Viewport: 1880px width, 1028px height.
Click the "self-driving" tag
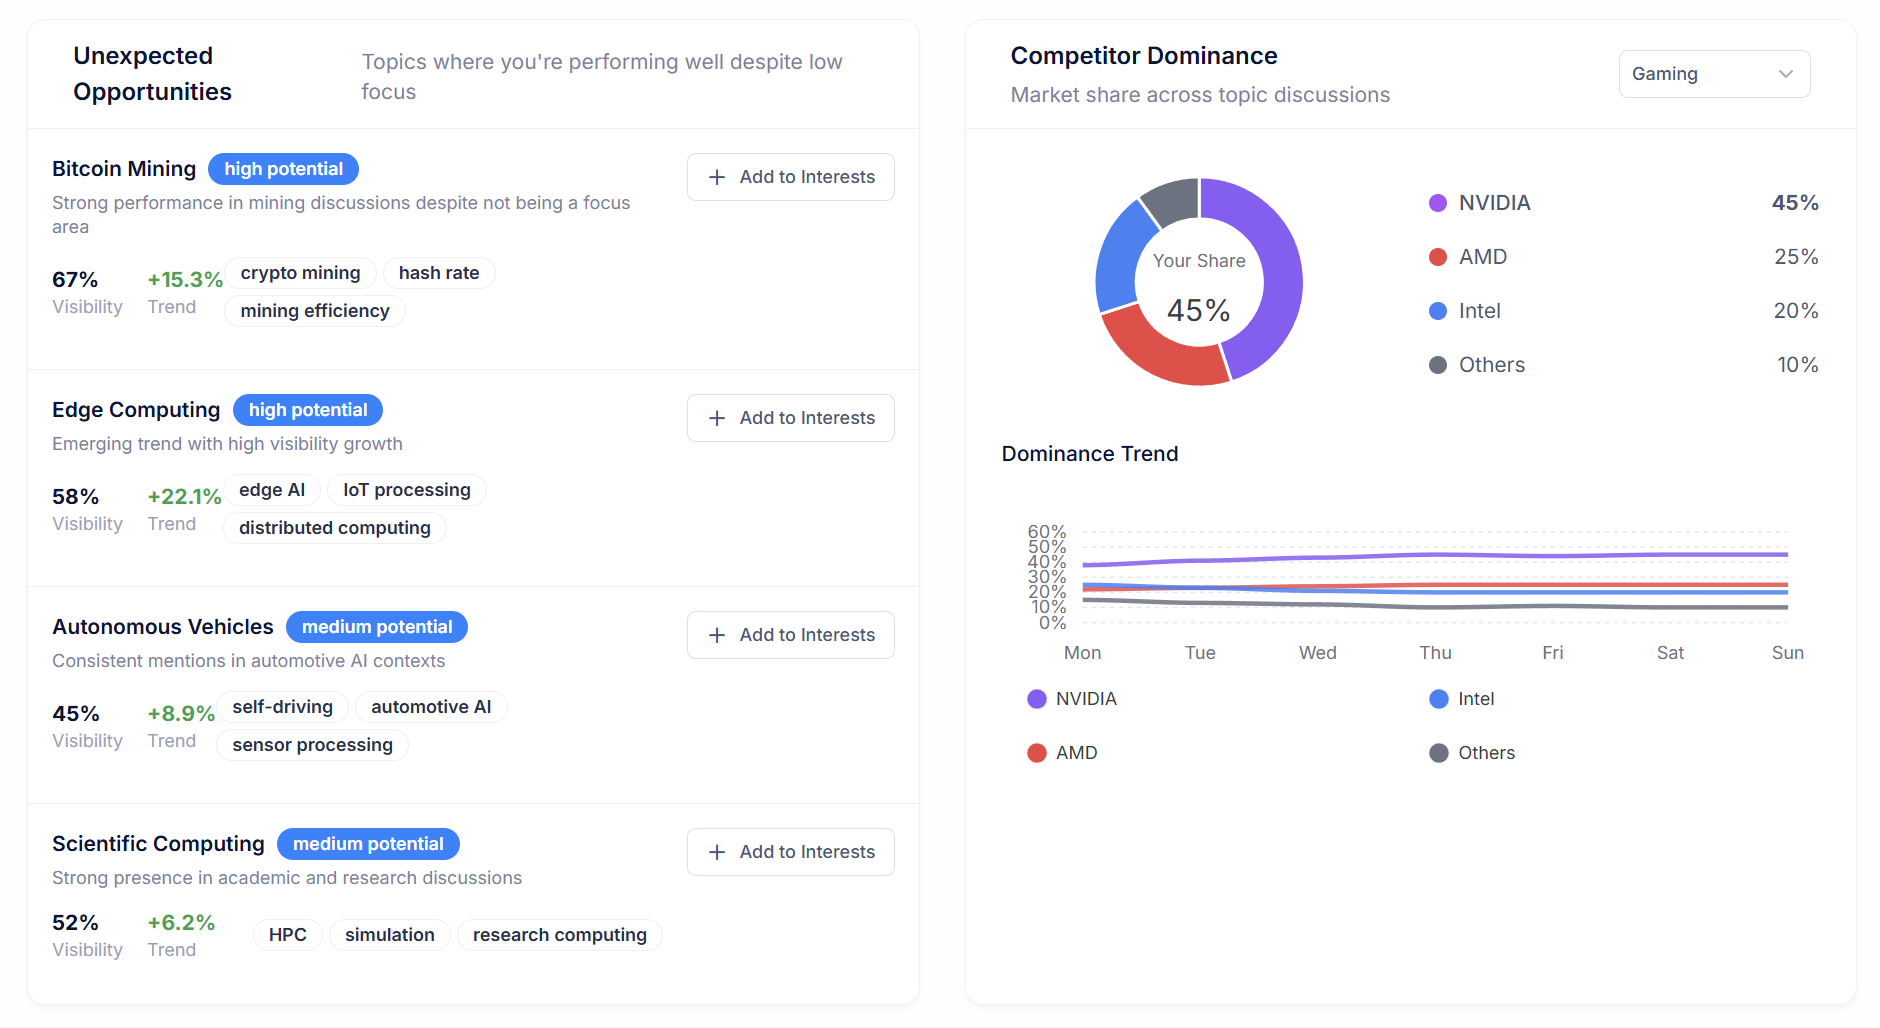(283, 707)
